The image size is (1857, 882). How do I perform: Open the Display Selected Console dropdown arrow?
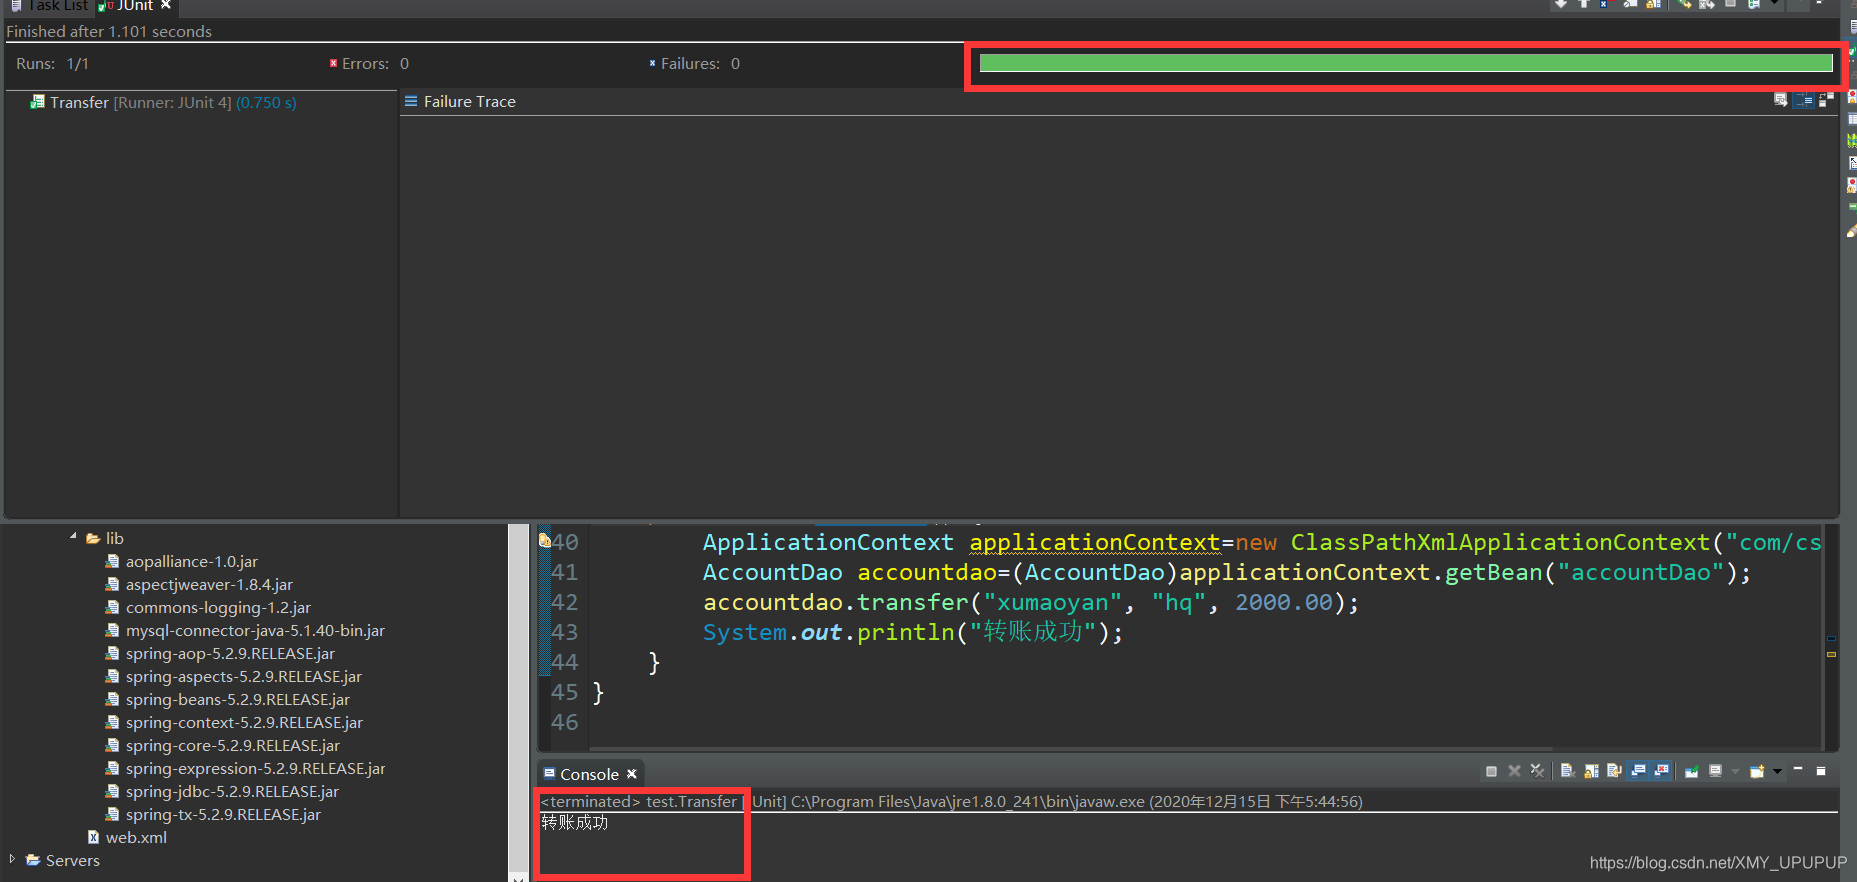coord(1735,771)
